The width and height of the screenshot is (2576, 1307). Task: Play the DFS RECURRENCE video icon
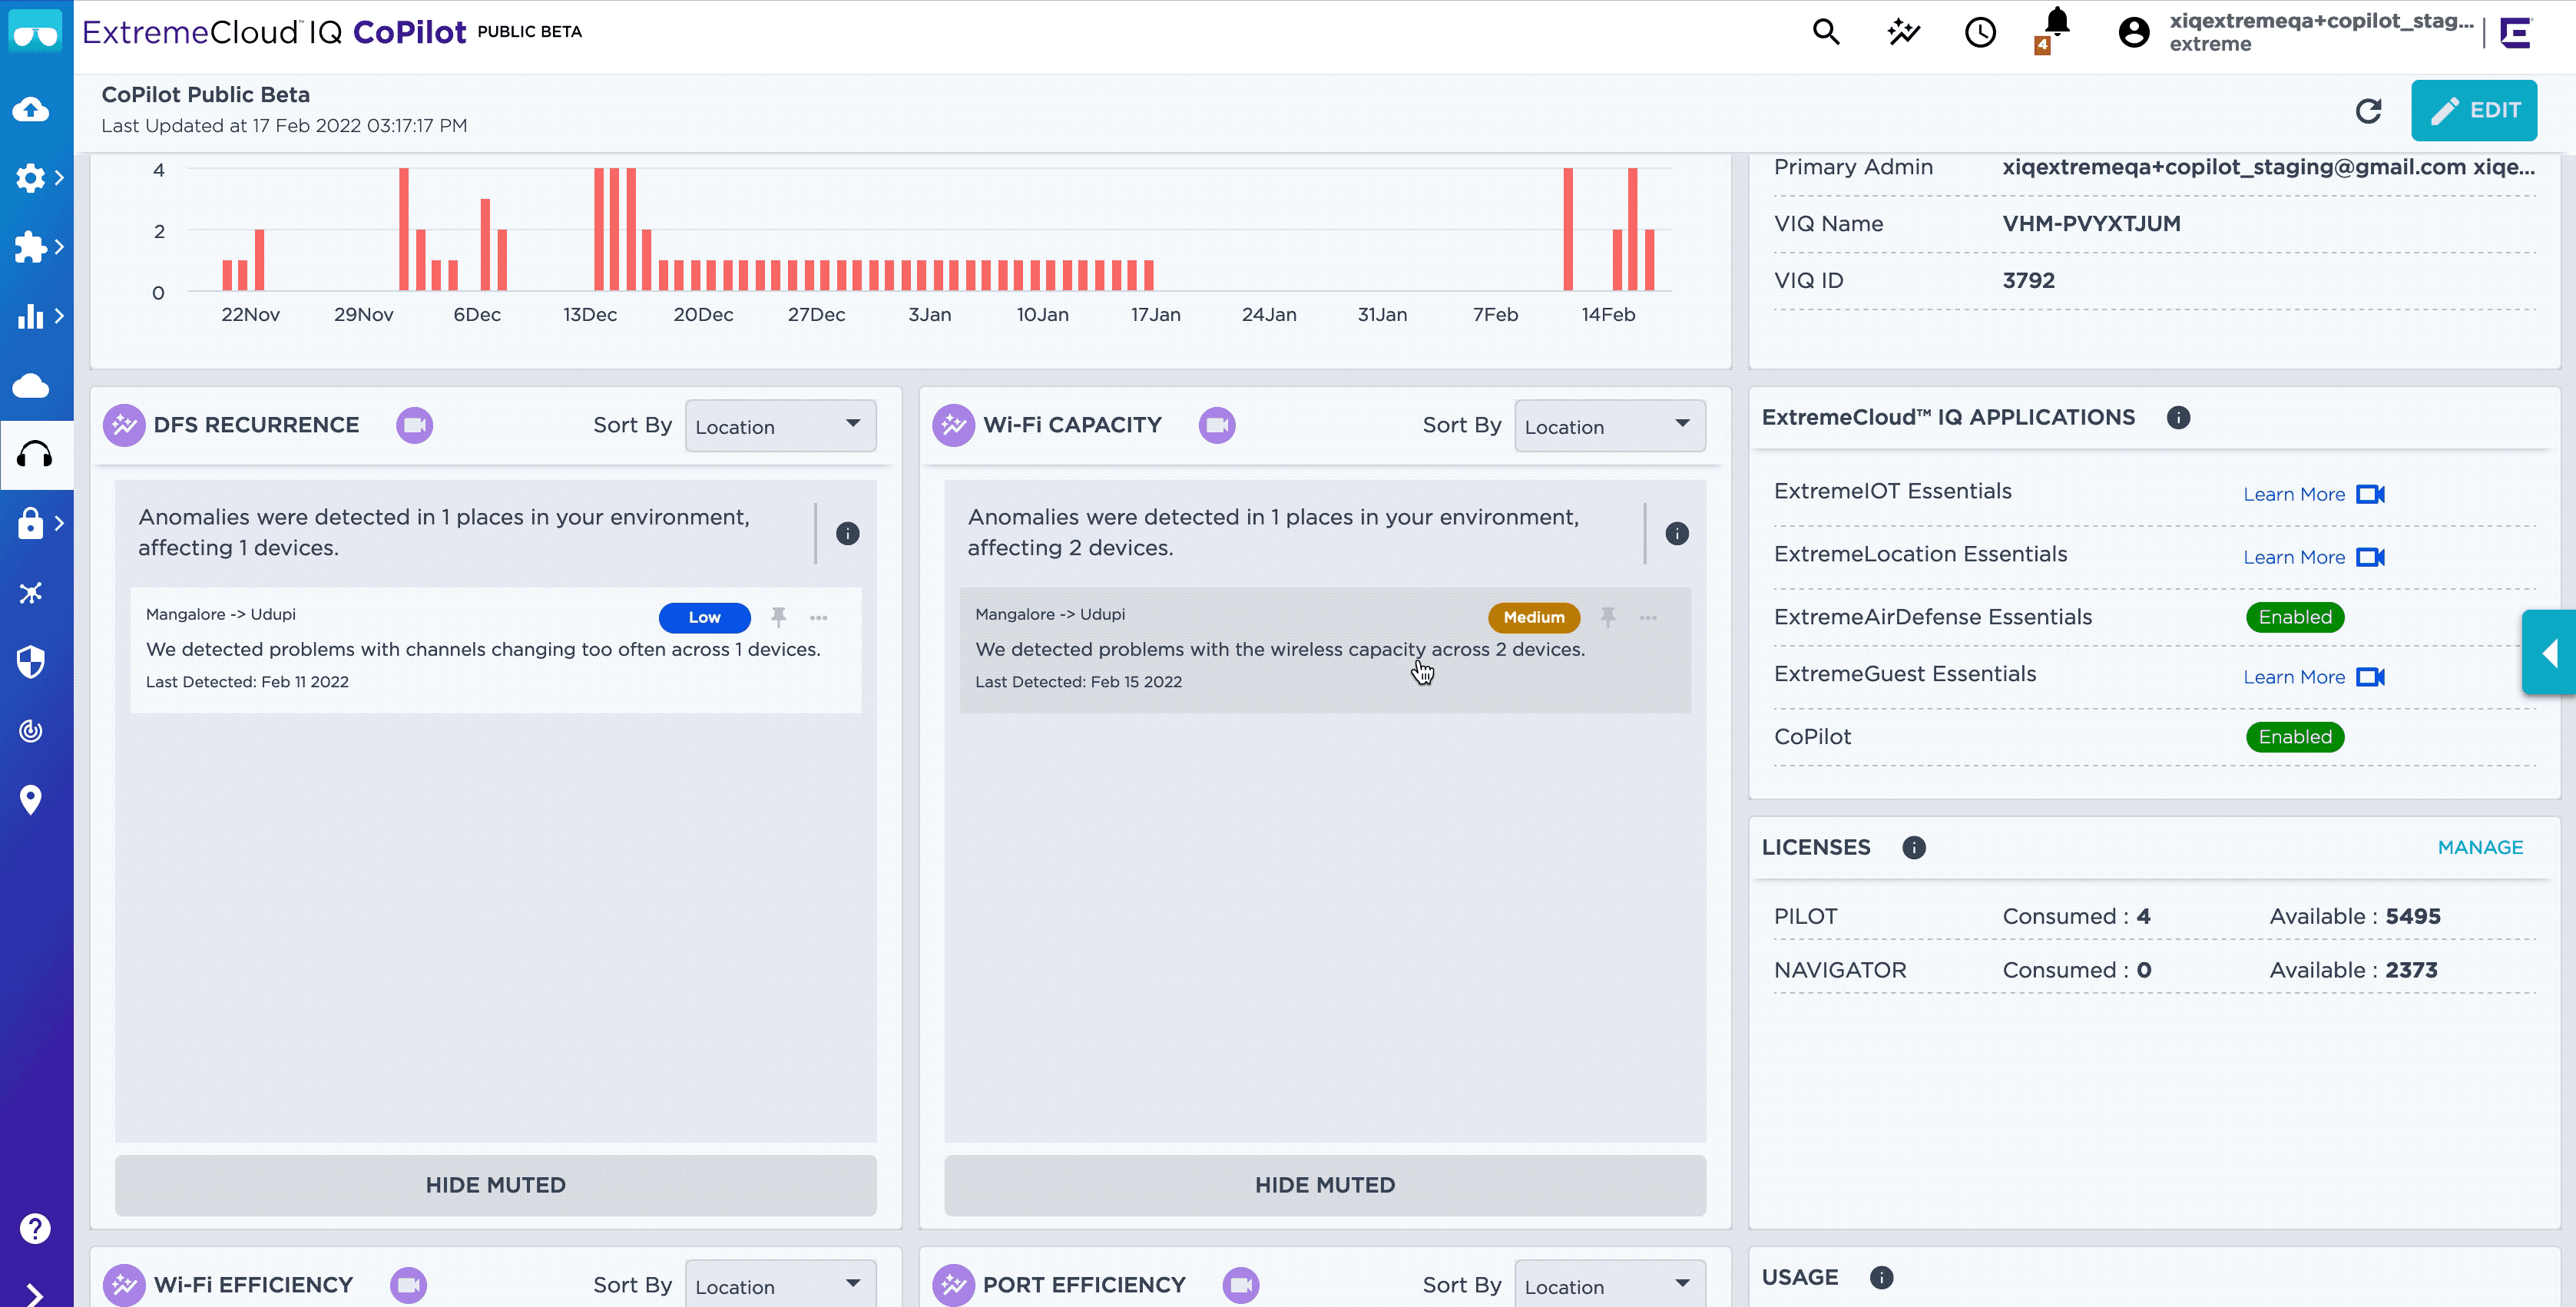pos(414,425)
